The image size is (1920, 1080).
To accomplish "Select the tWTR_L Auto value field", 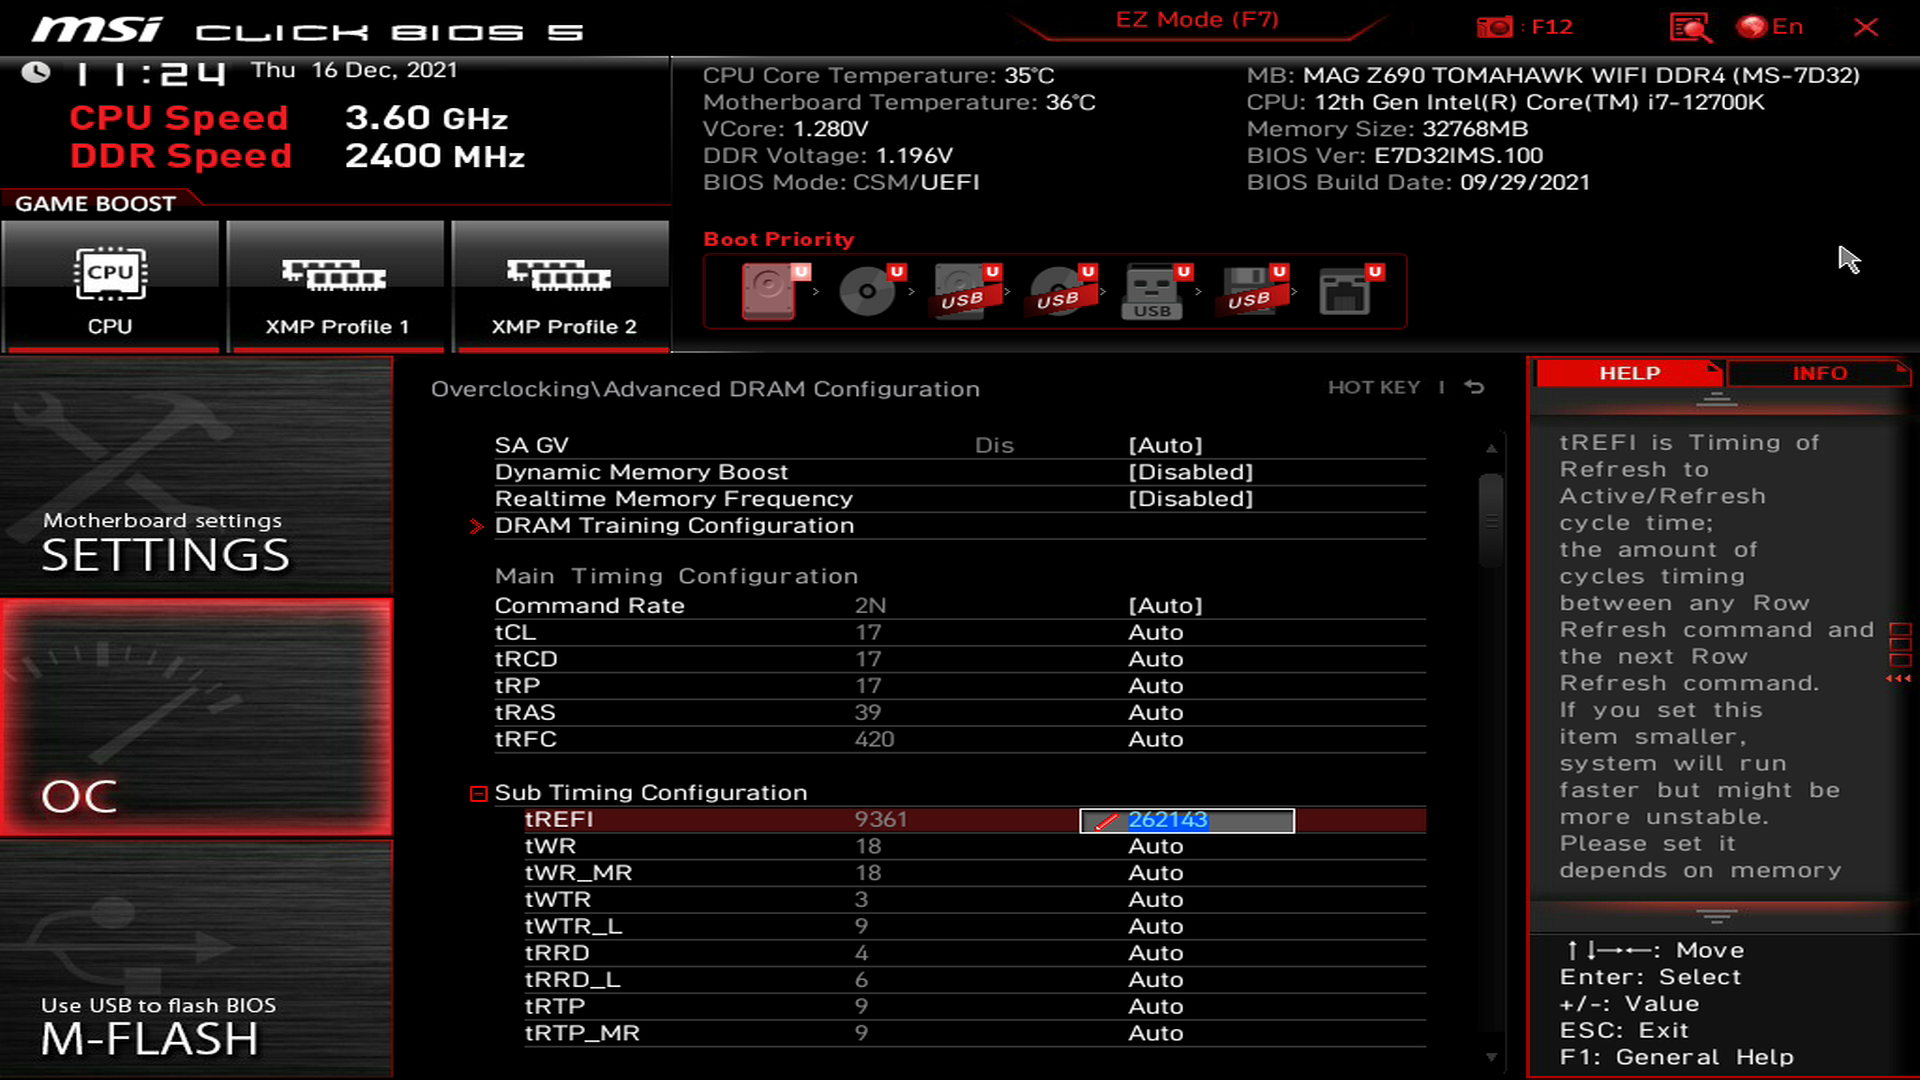I will click(x=1156, y=926).
